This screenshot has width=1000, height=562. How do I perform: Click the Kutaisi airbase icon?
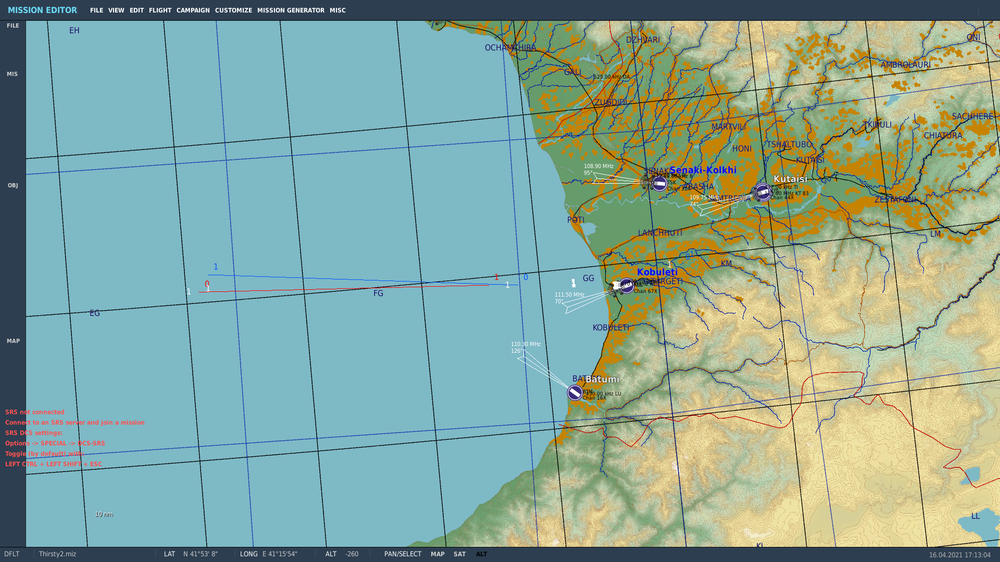(x=762, y=191)
